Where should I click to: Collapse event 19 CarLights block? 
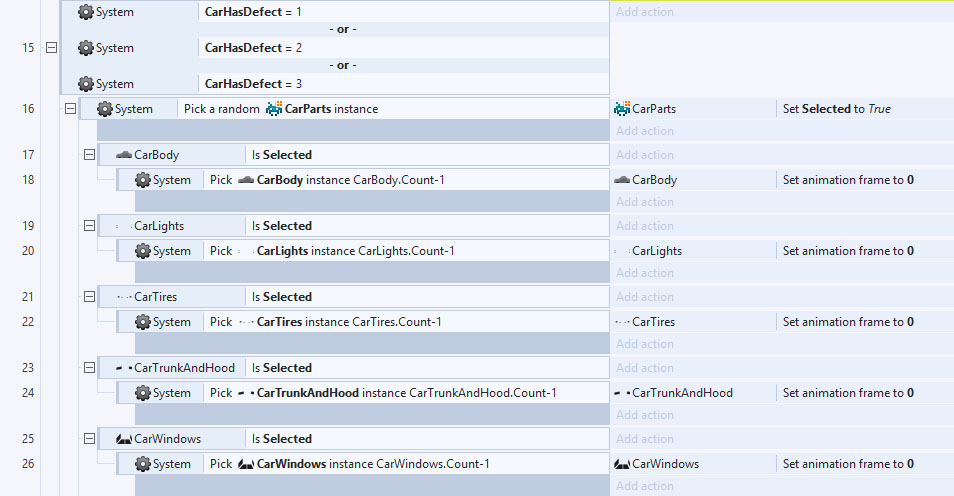click(x=89, y=226)
